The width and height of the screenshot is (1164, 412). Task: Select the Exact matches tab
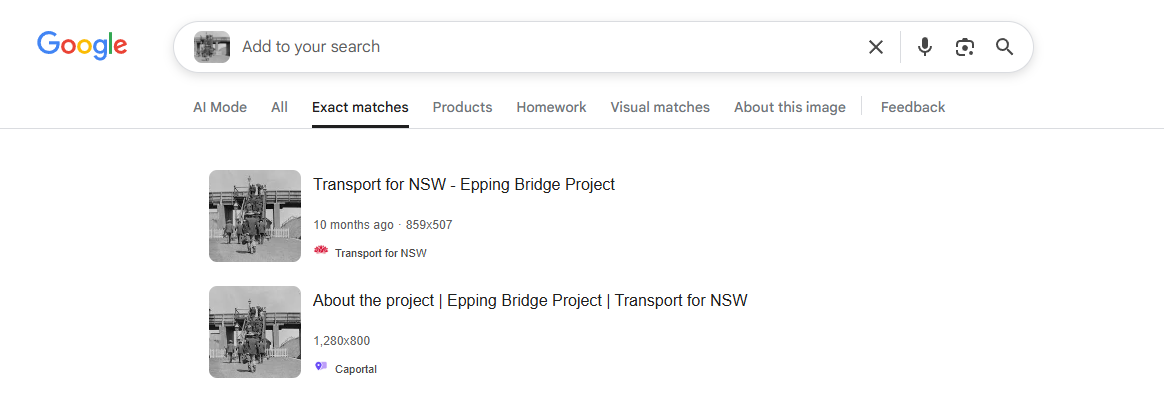tap(360, 107)
